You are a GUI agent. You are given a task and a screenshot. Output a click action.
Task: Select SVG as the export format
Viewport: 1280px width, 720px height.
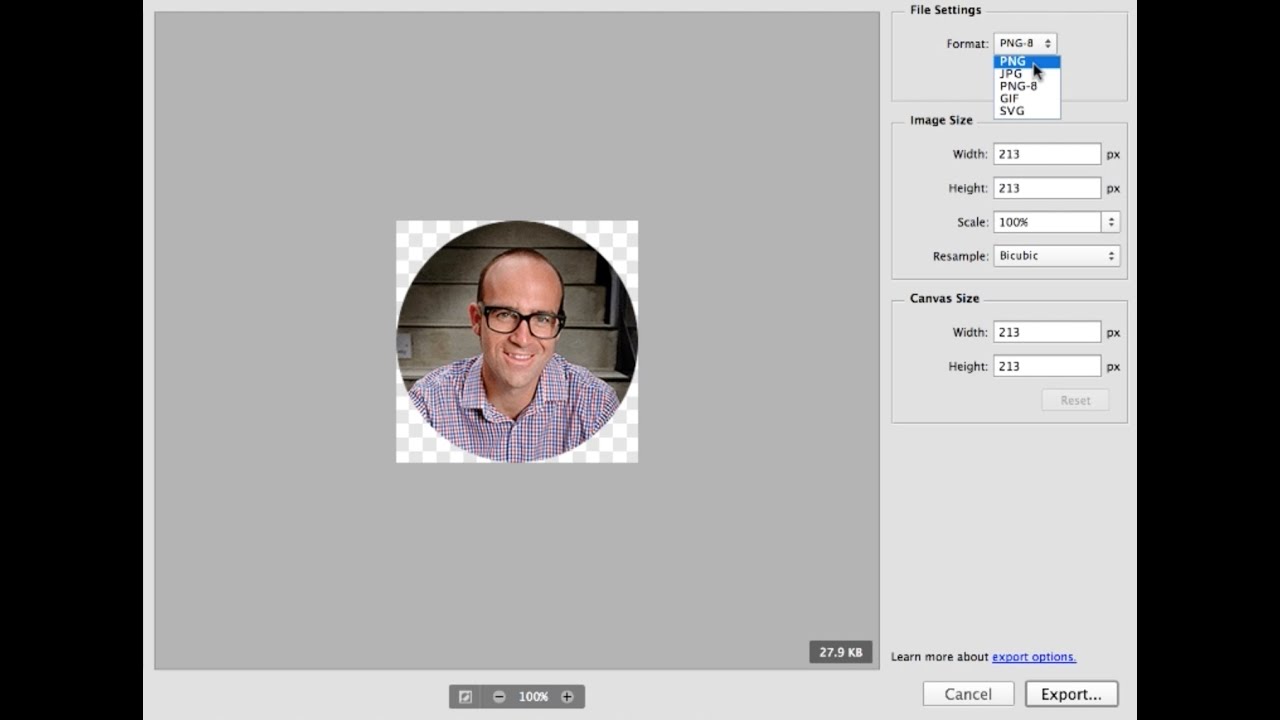(1011, 111)
